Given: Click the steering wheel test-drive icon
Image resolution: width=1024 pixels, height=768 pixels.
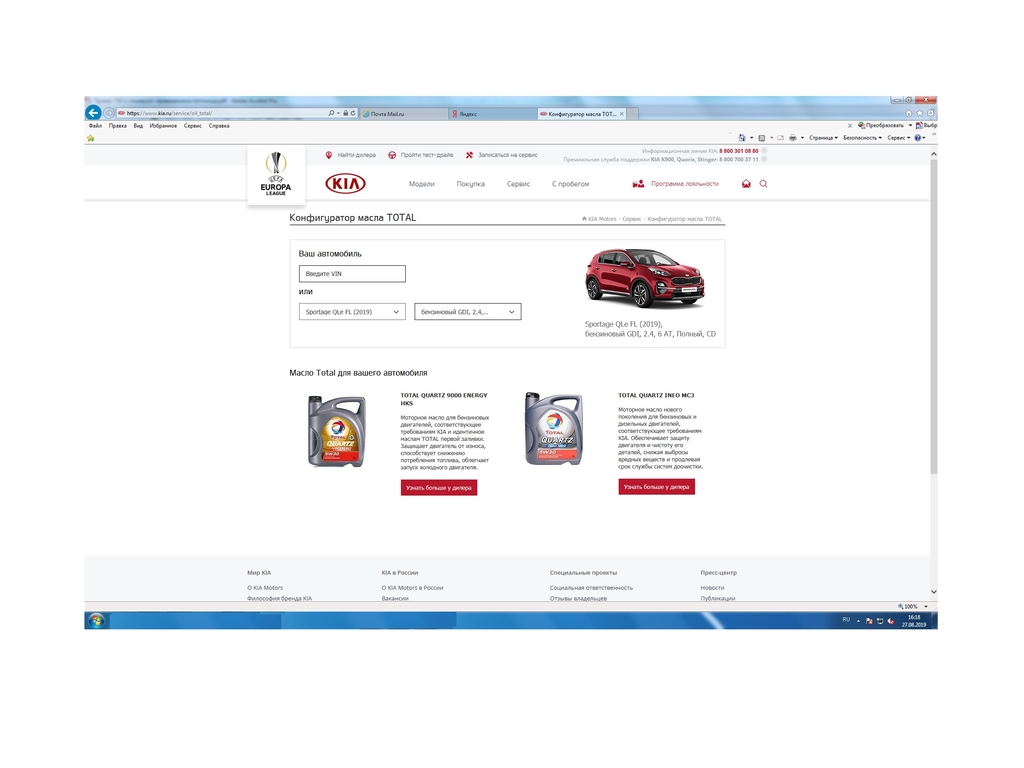Looking at the screenshot, I should pos(392,155).
